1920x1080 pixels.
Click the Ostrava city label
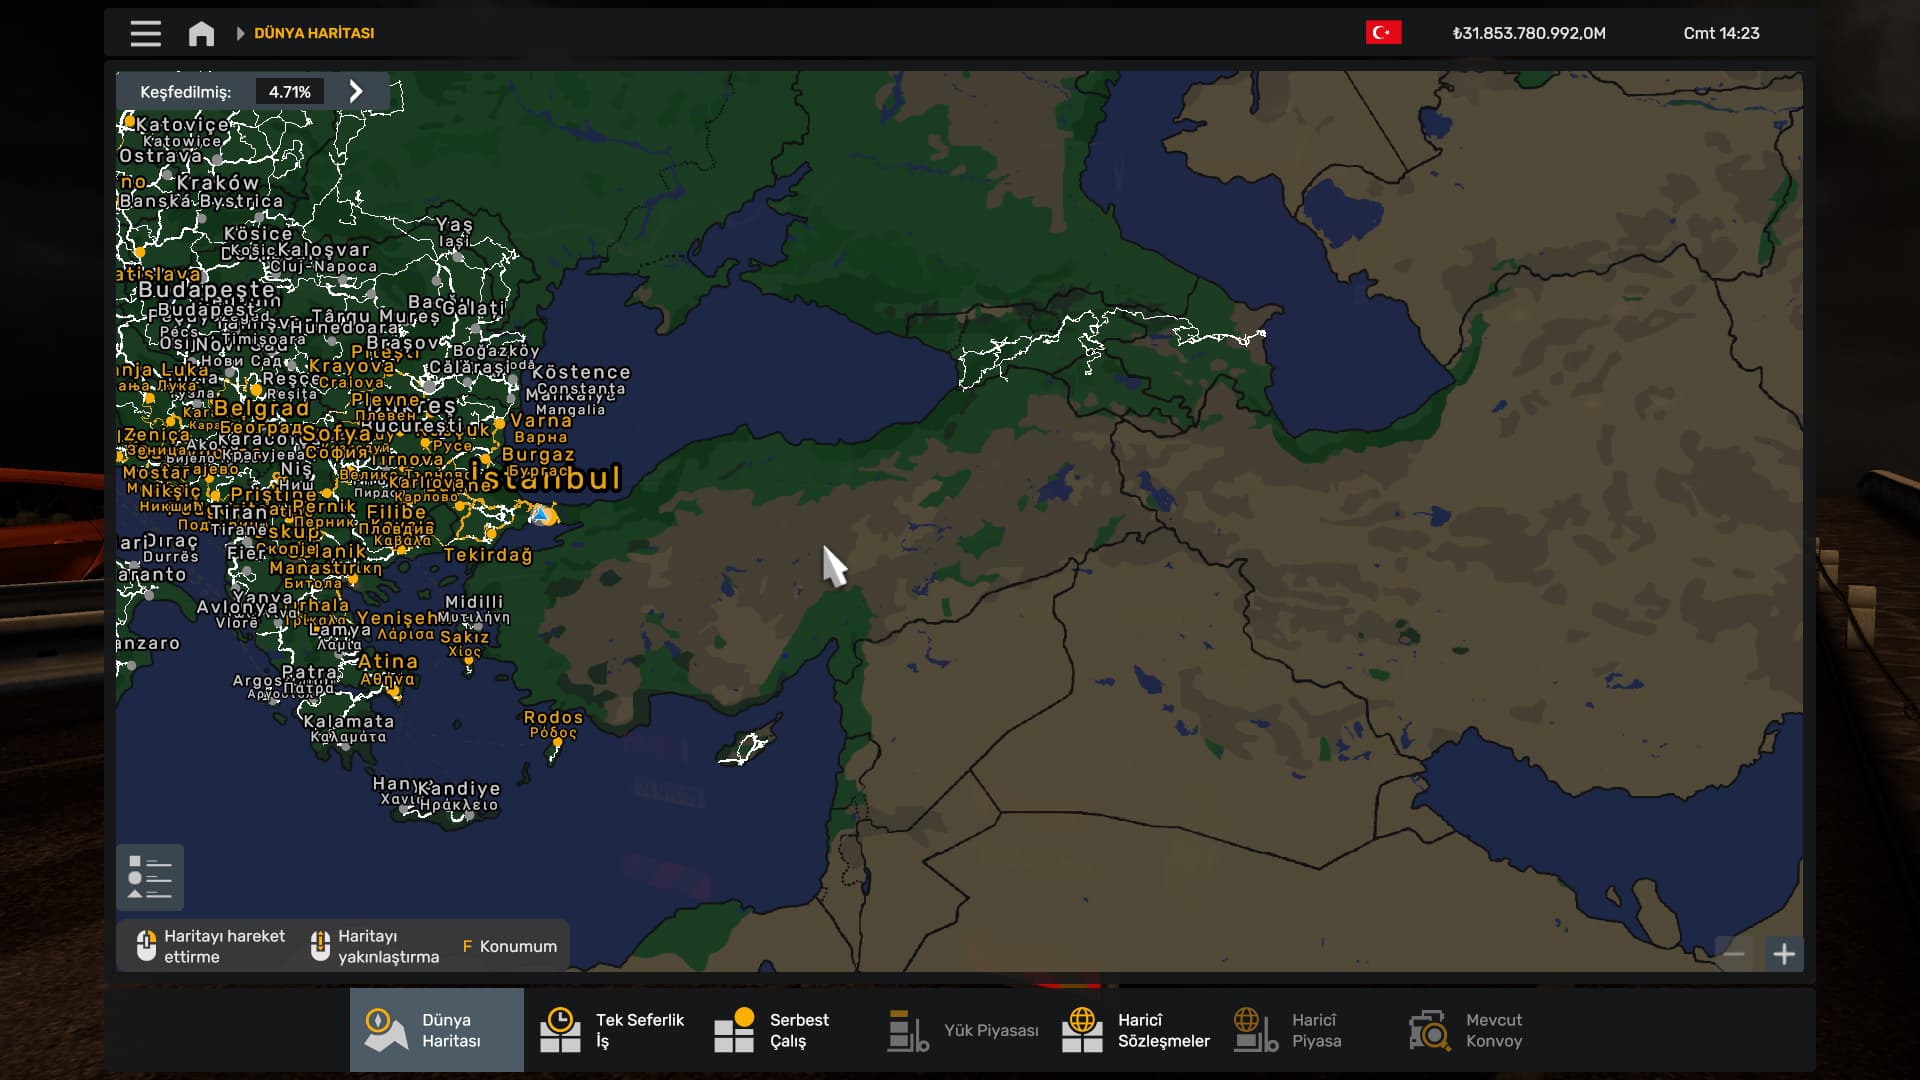(160, 156)
